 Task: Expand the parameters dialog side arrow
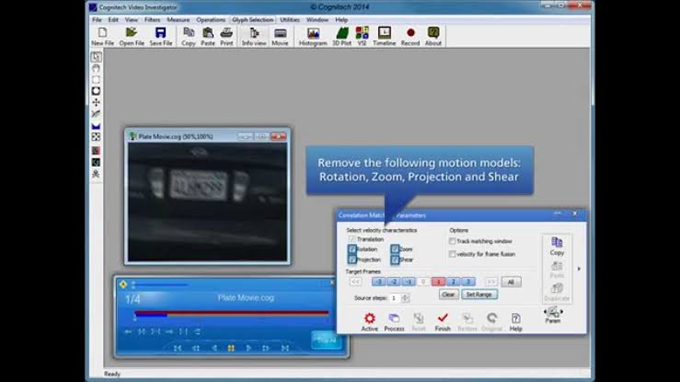pyautogui.click(x=579, y=269)
